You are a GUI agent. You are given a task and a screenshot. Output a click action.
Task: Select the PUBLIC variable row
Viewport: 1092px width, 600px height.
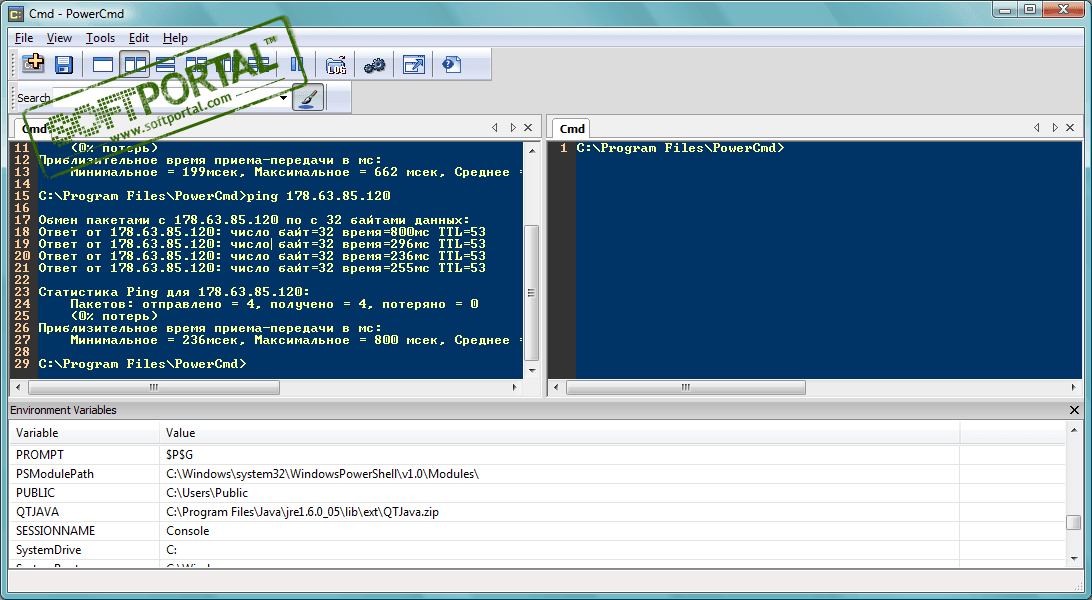pyautogui.click(x=537, y=493)
